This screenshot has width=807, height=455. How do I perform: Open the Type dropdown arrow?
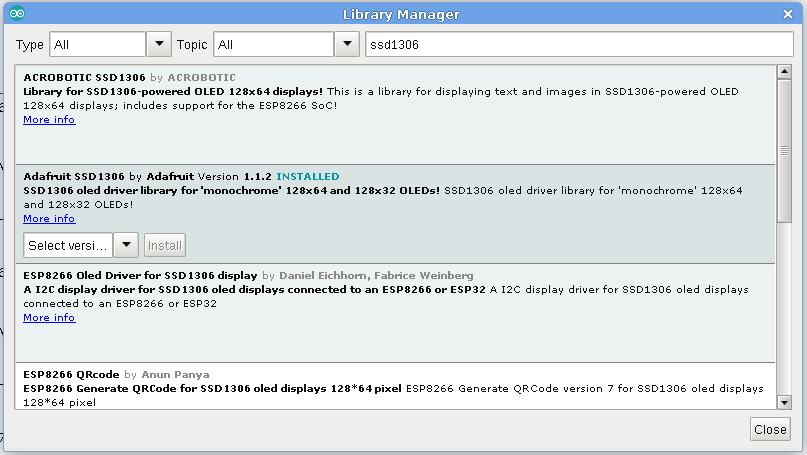[159, 45]
